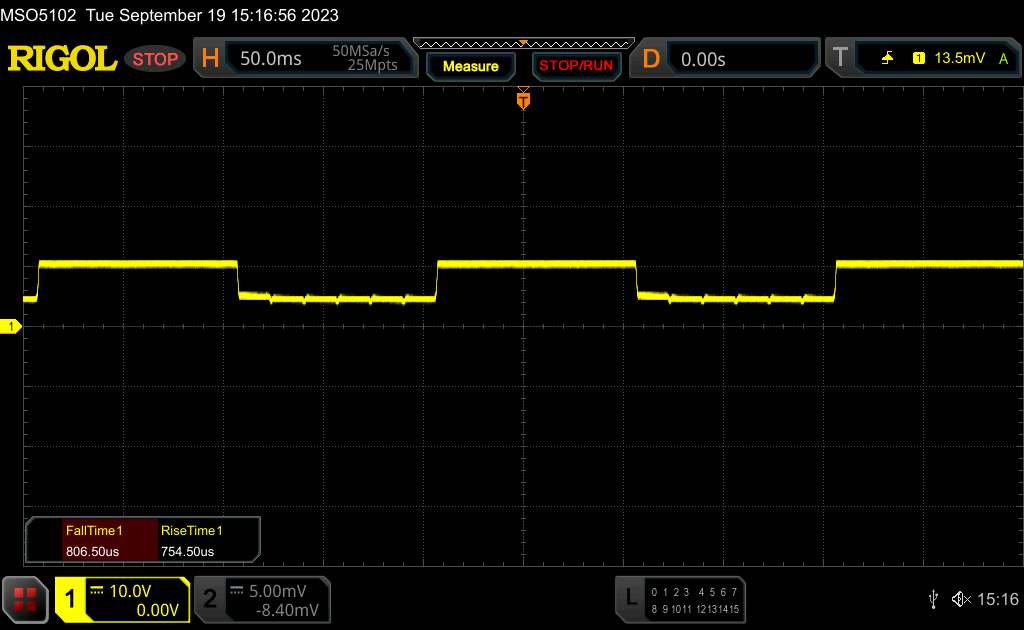Toggle channel 1 with 10.0V scale
Screen dimensions: 1024x630
122,599
